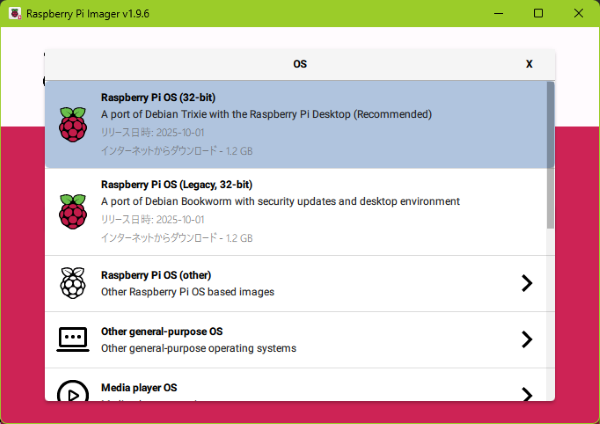
Task: Open the Raspberry Pi OS (other) label
Action: point(155,275)
